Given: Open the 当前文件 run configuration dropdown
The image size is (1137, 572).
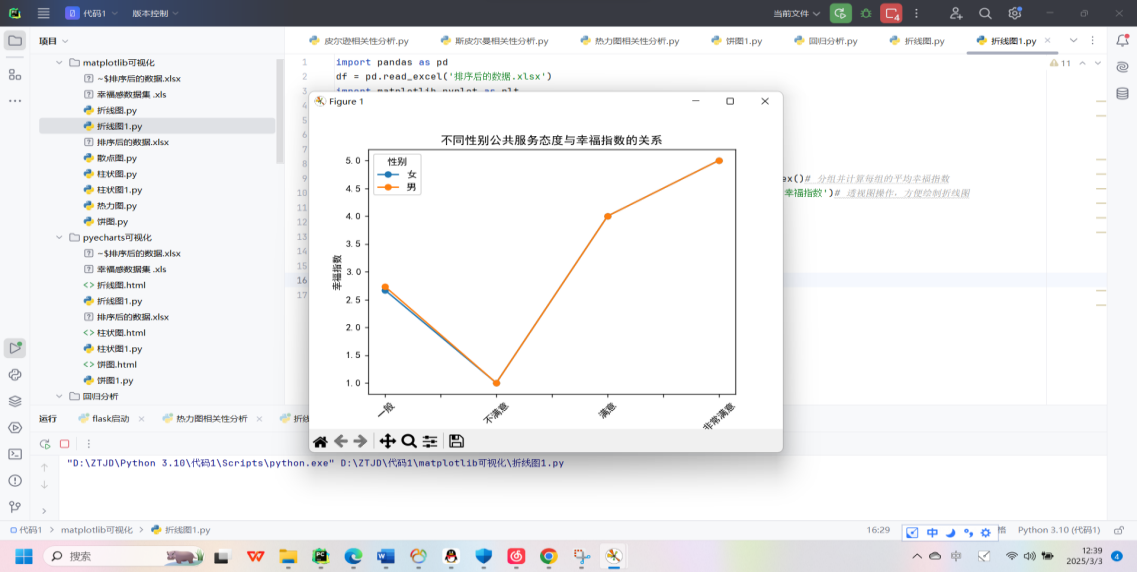Looking at the screenshot, I should 797,13.
